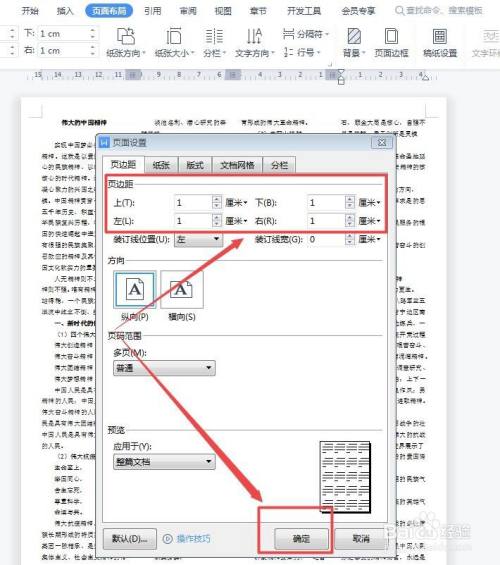Image resolution: width=500 pixels, height=565 pixels.
Task: Switch to the 开始 ribbon tab
Action: (x=30, y=11)
